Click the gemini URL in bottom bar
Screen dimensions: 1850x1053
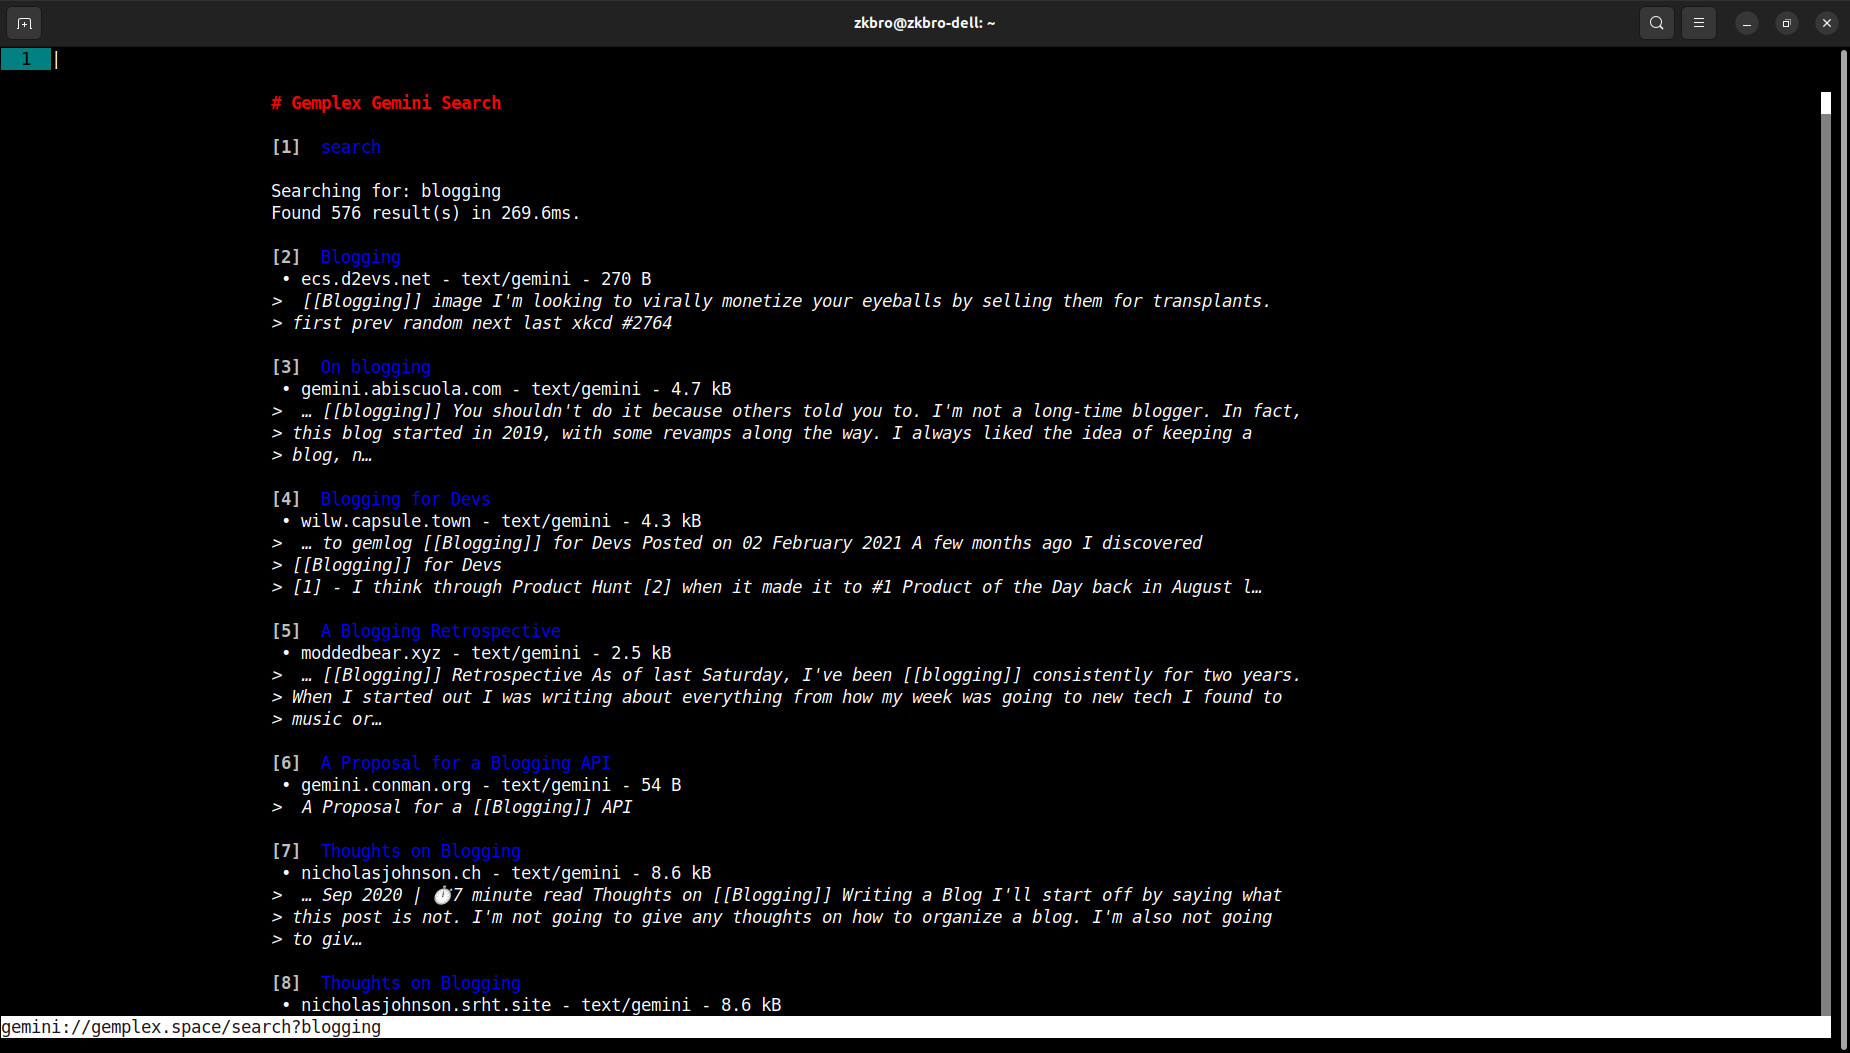click(x=191, y=1027)
